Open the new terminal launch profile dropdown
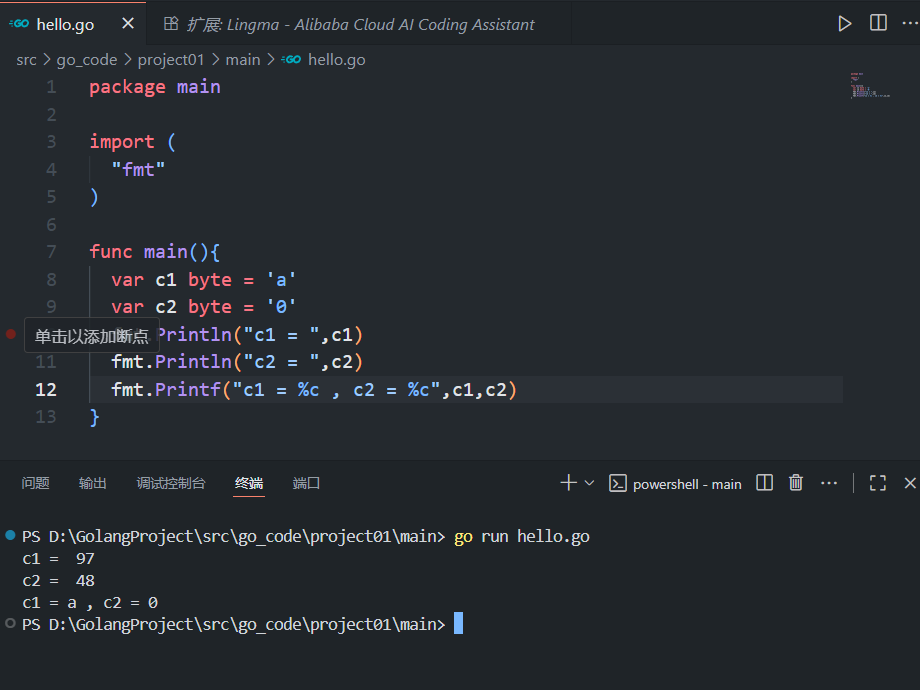The image size is (920, 690). [589, 483]
